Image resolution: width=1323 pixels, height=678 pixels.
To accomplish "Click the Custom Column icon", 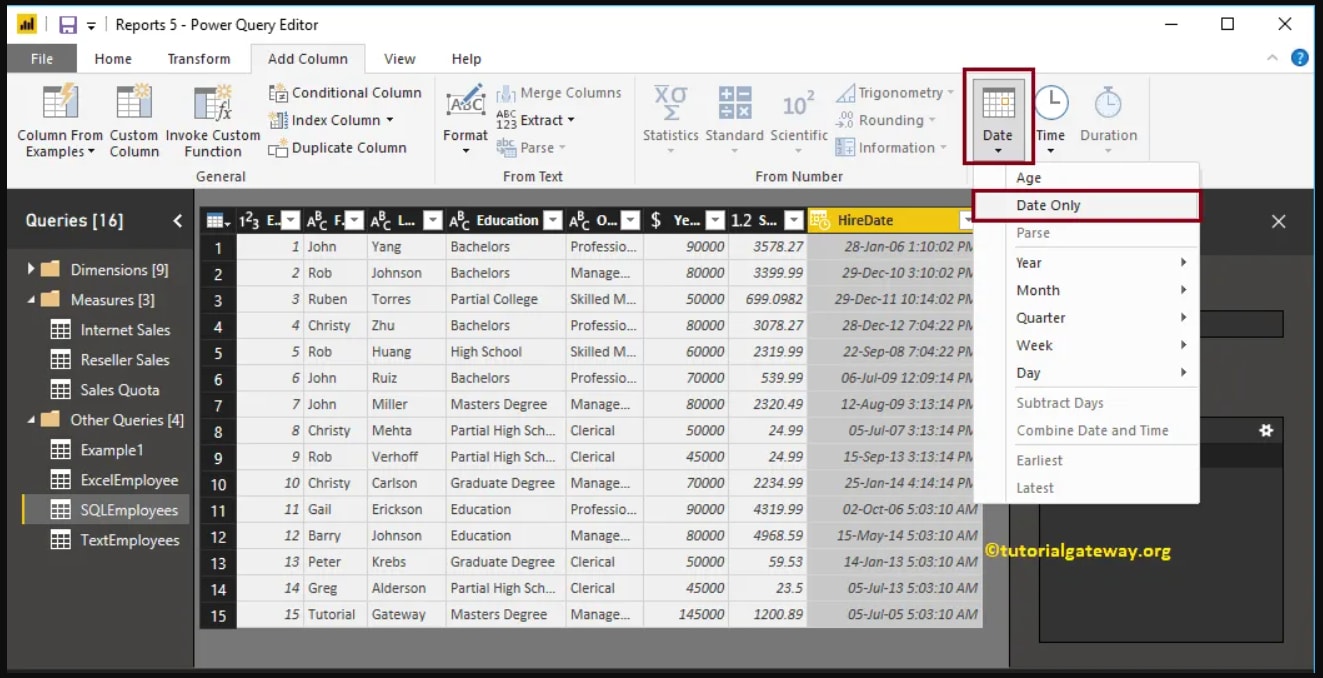I will coord(134,102).
